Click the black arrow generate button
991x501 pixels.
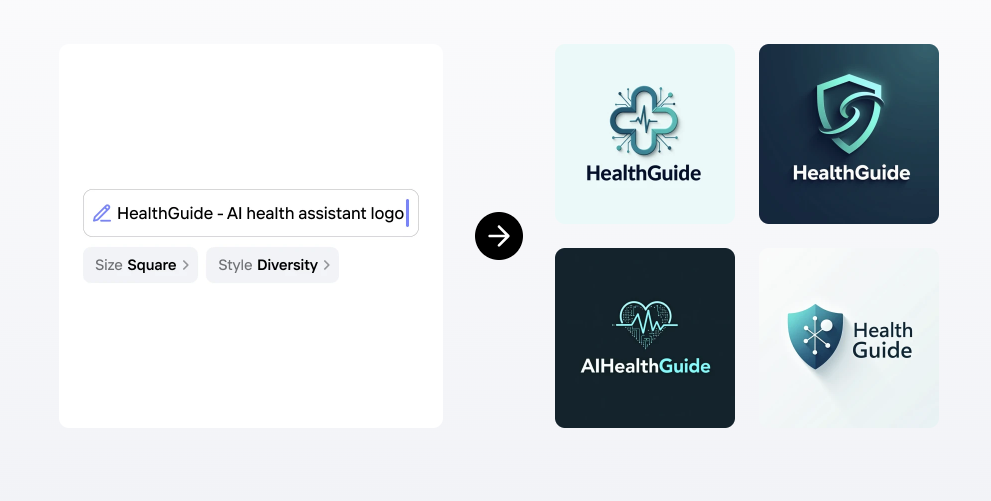(499, 236)
